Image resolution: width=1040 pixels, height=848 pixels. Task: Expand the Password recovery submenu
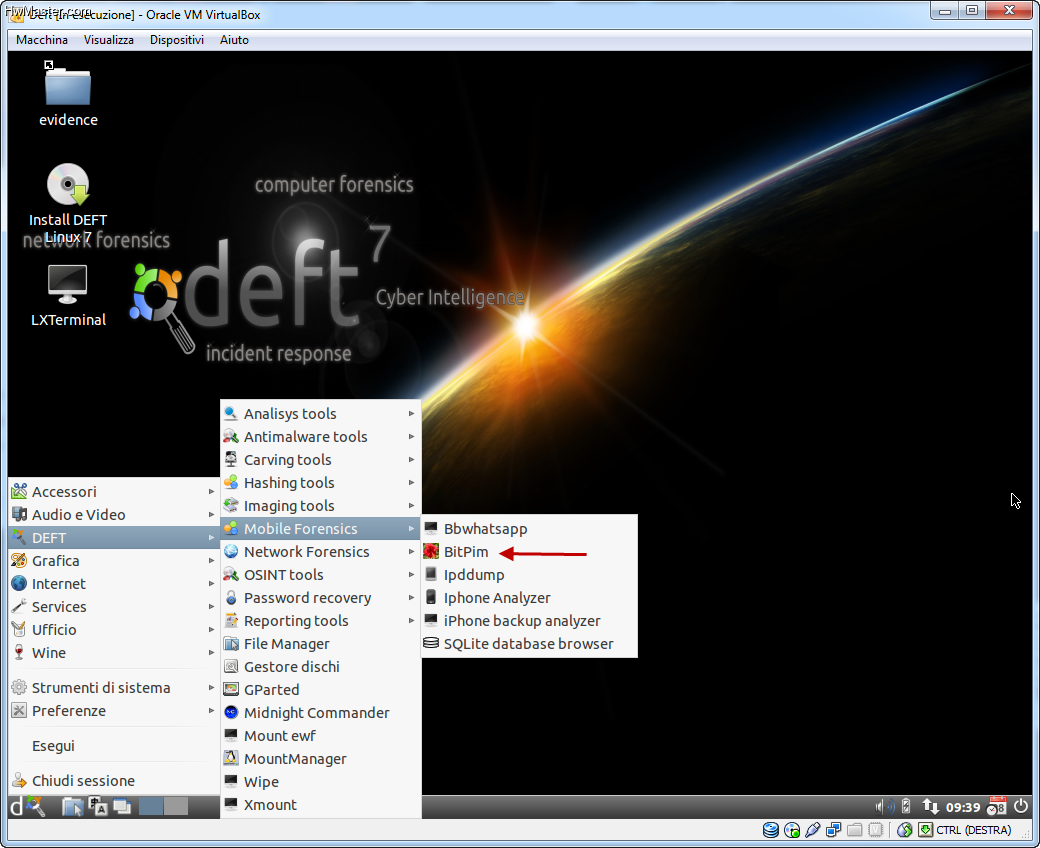[321, 598]
